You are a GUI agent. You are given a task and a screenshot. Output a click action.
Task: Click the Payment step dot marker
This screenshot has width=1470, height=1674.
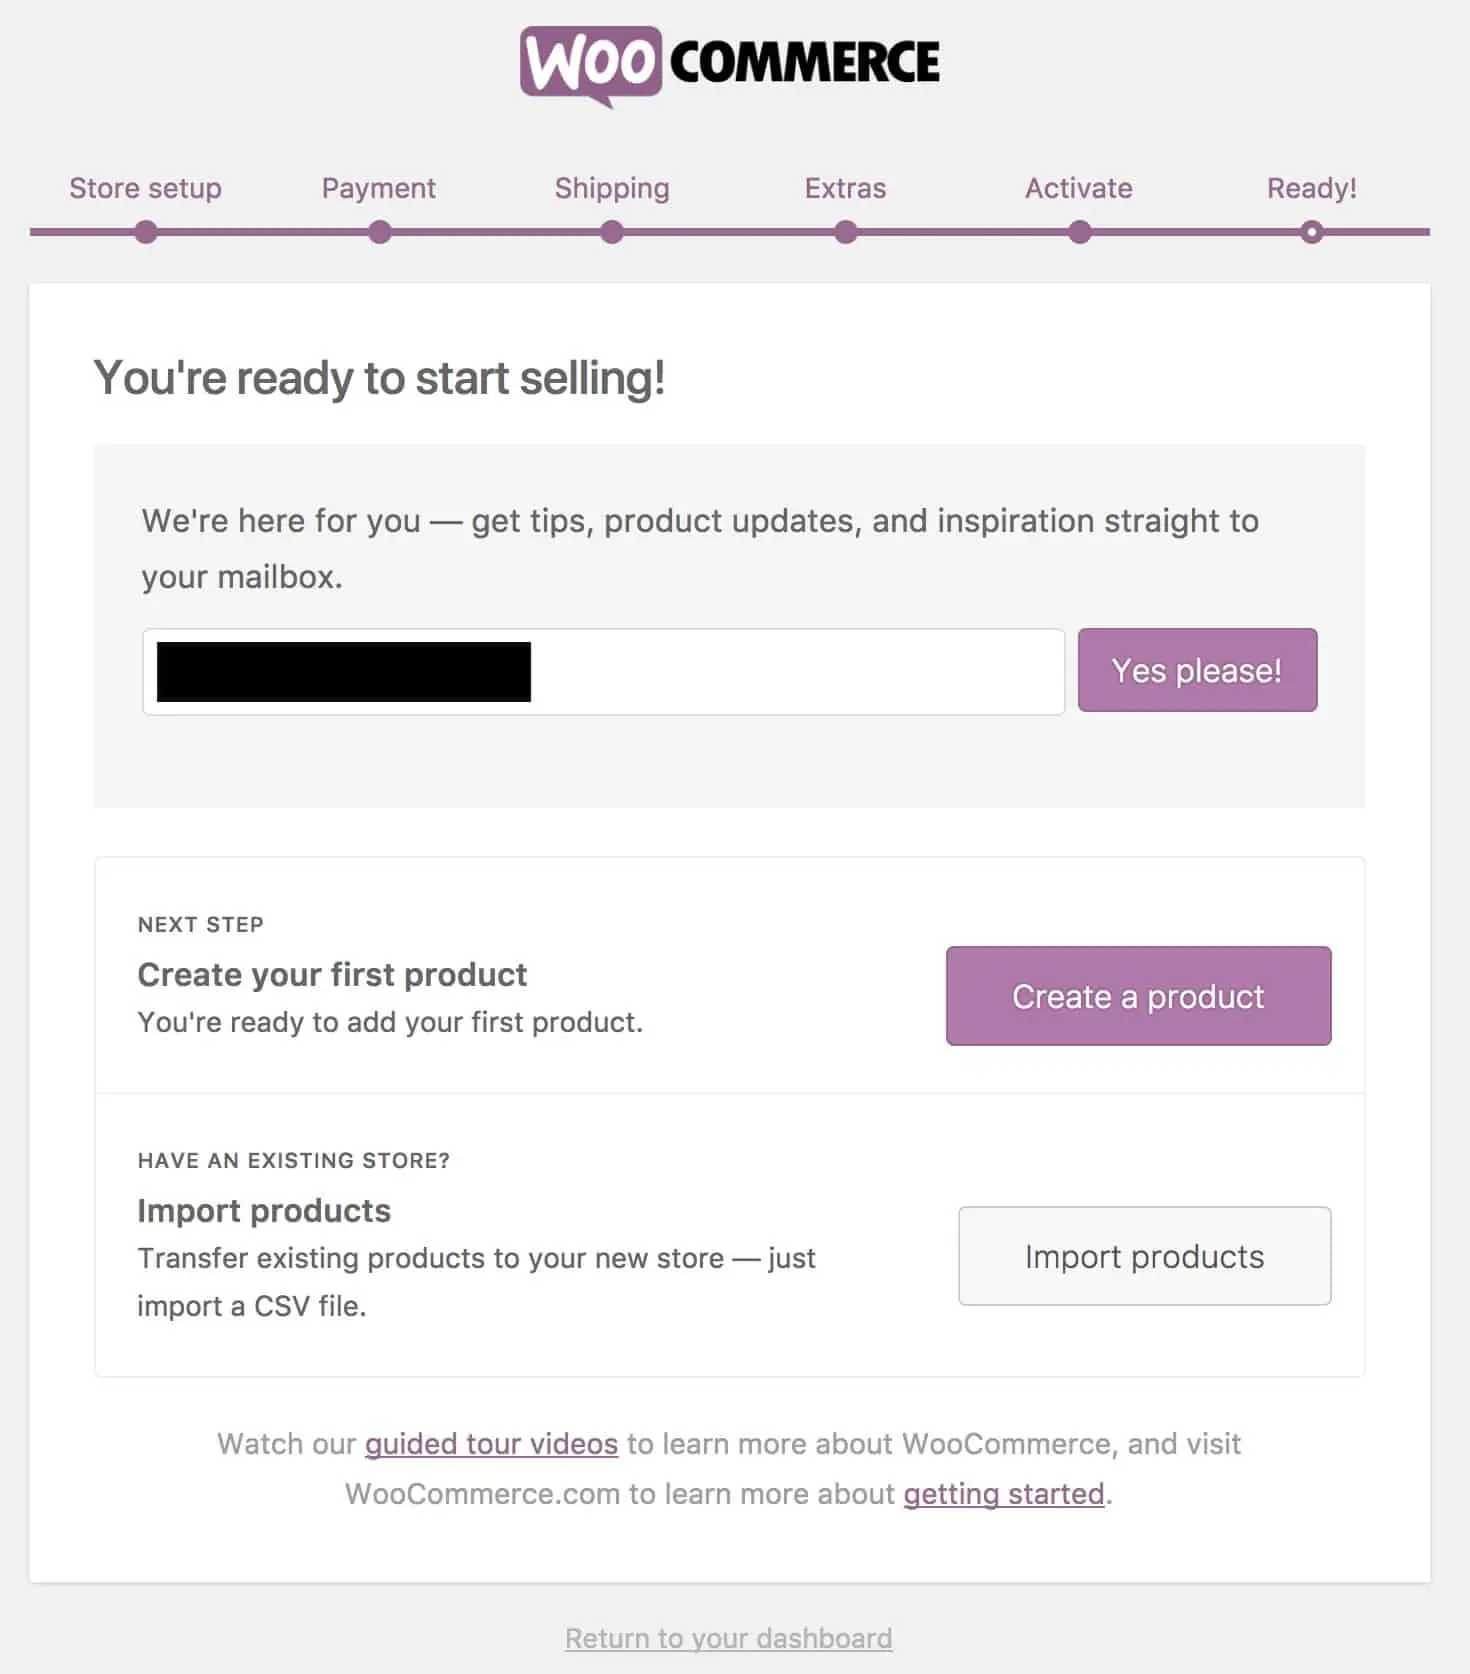click(x=379, y=233)
